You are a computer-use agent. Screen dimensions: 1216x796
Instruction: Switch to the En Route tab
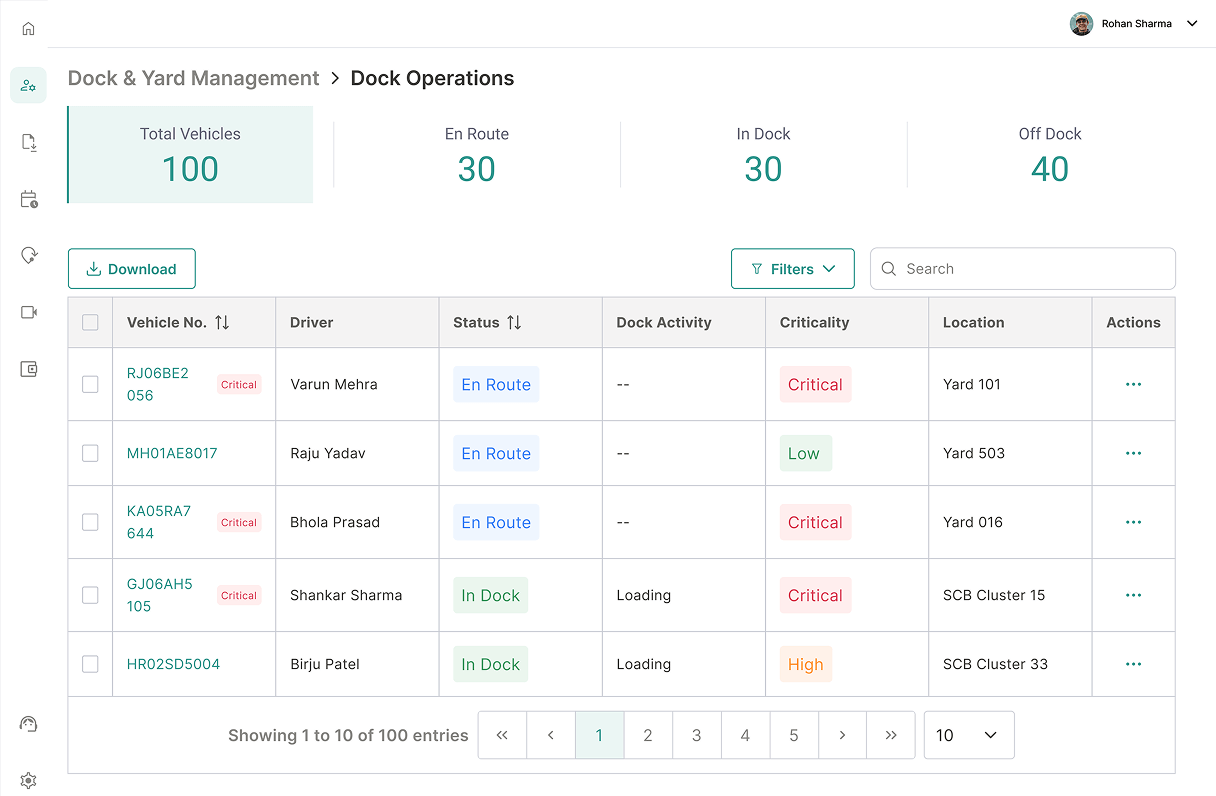tap(477, 152)
